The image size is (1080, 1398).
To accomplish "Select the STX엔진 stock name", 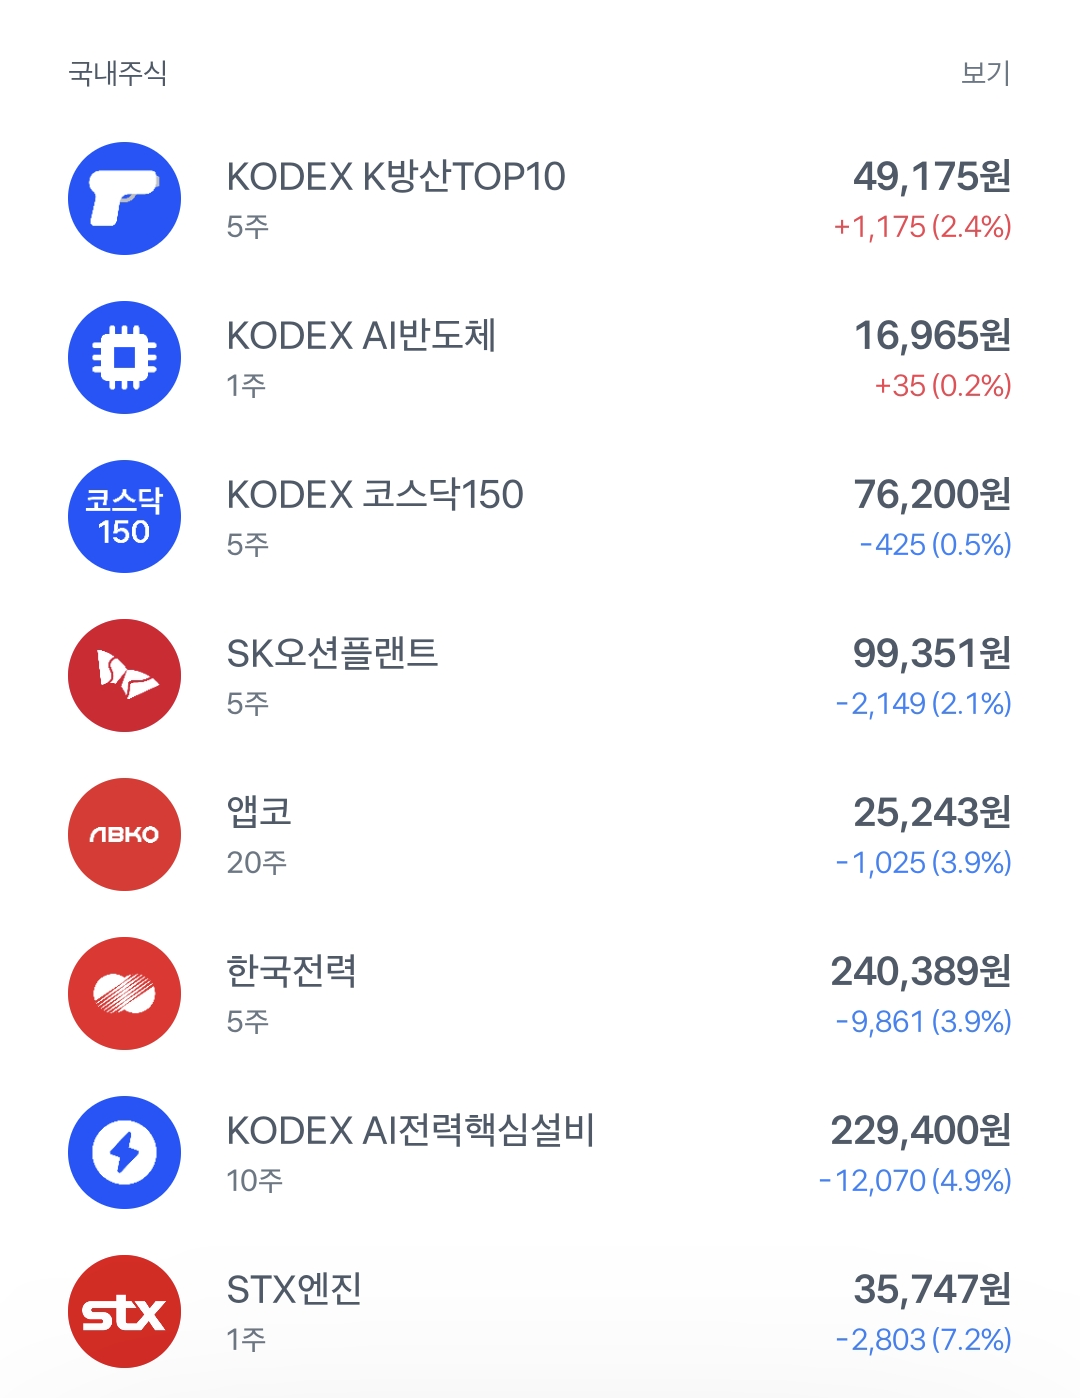I will pos(294,1290).
